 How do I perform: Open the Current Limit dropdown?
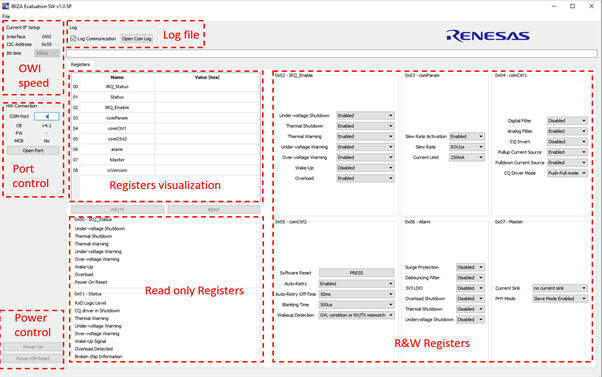[x=466, y=157]
